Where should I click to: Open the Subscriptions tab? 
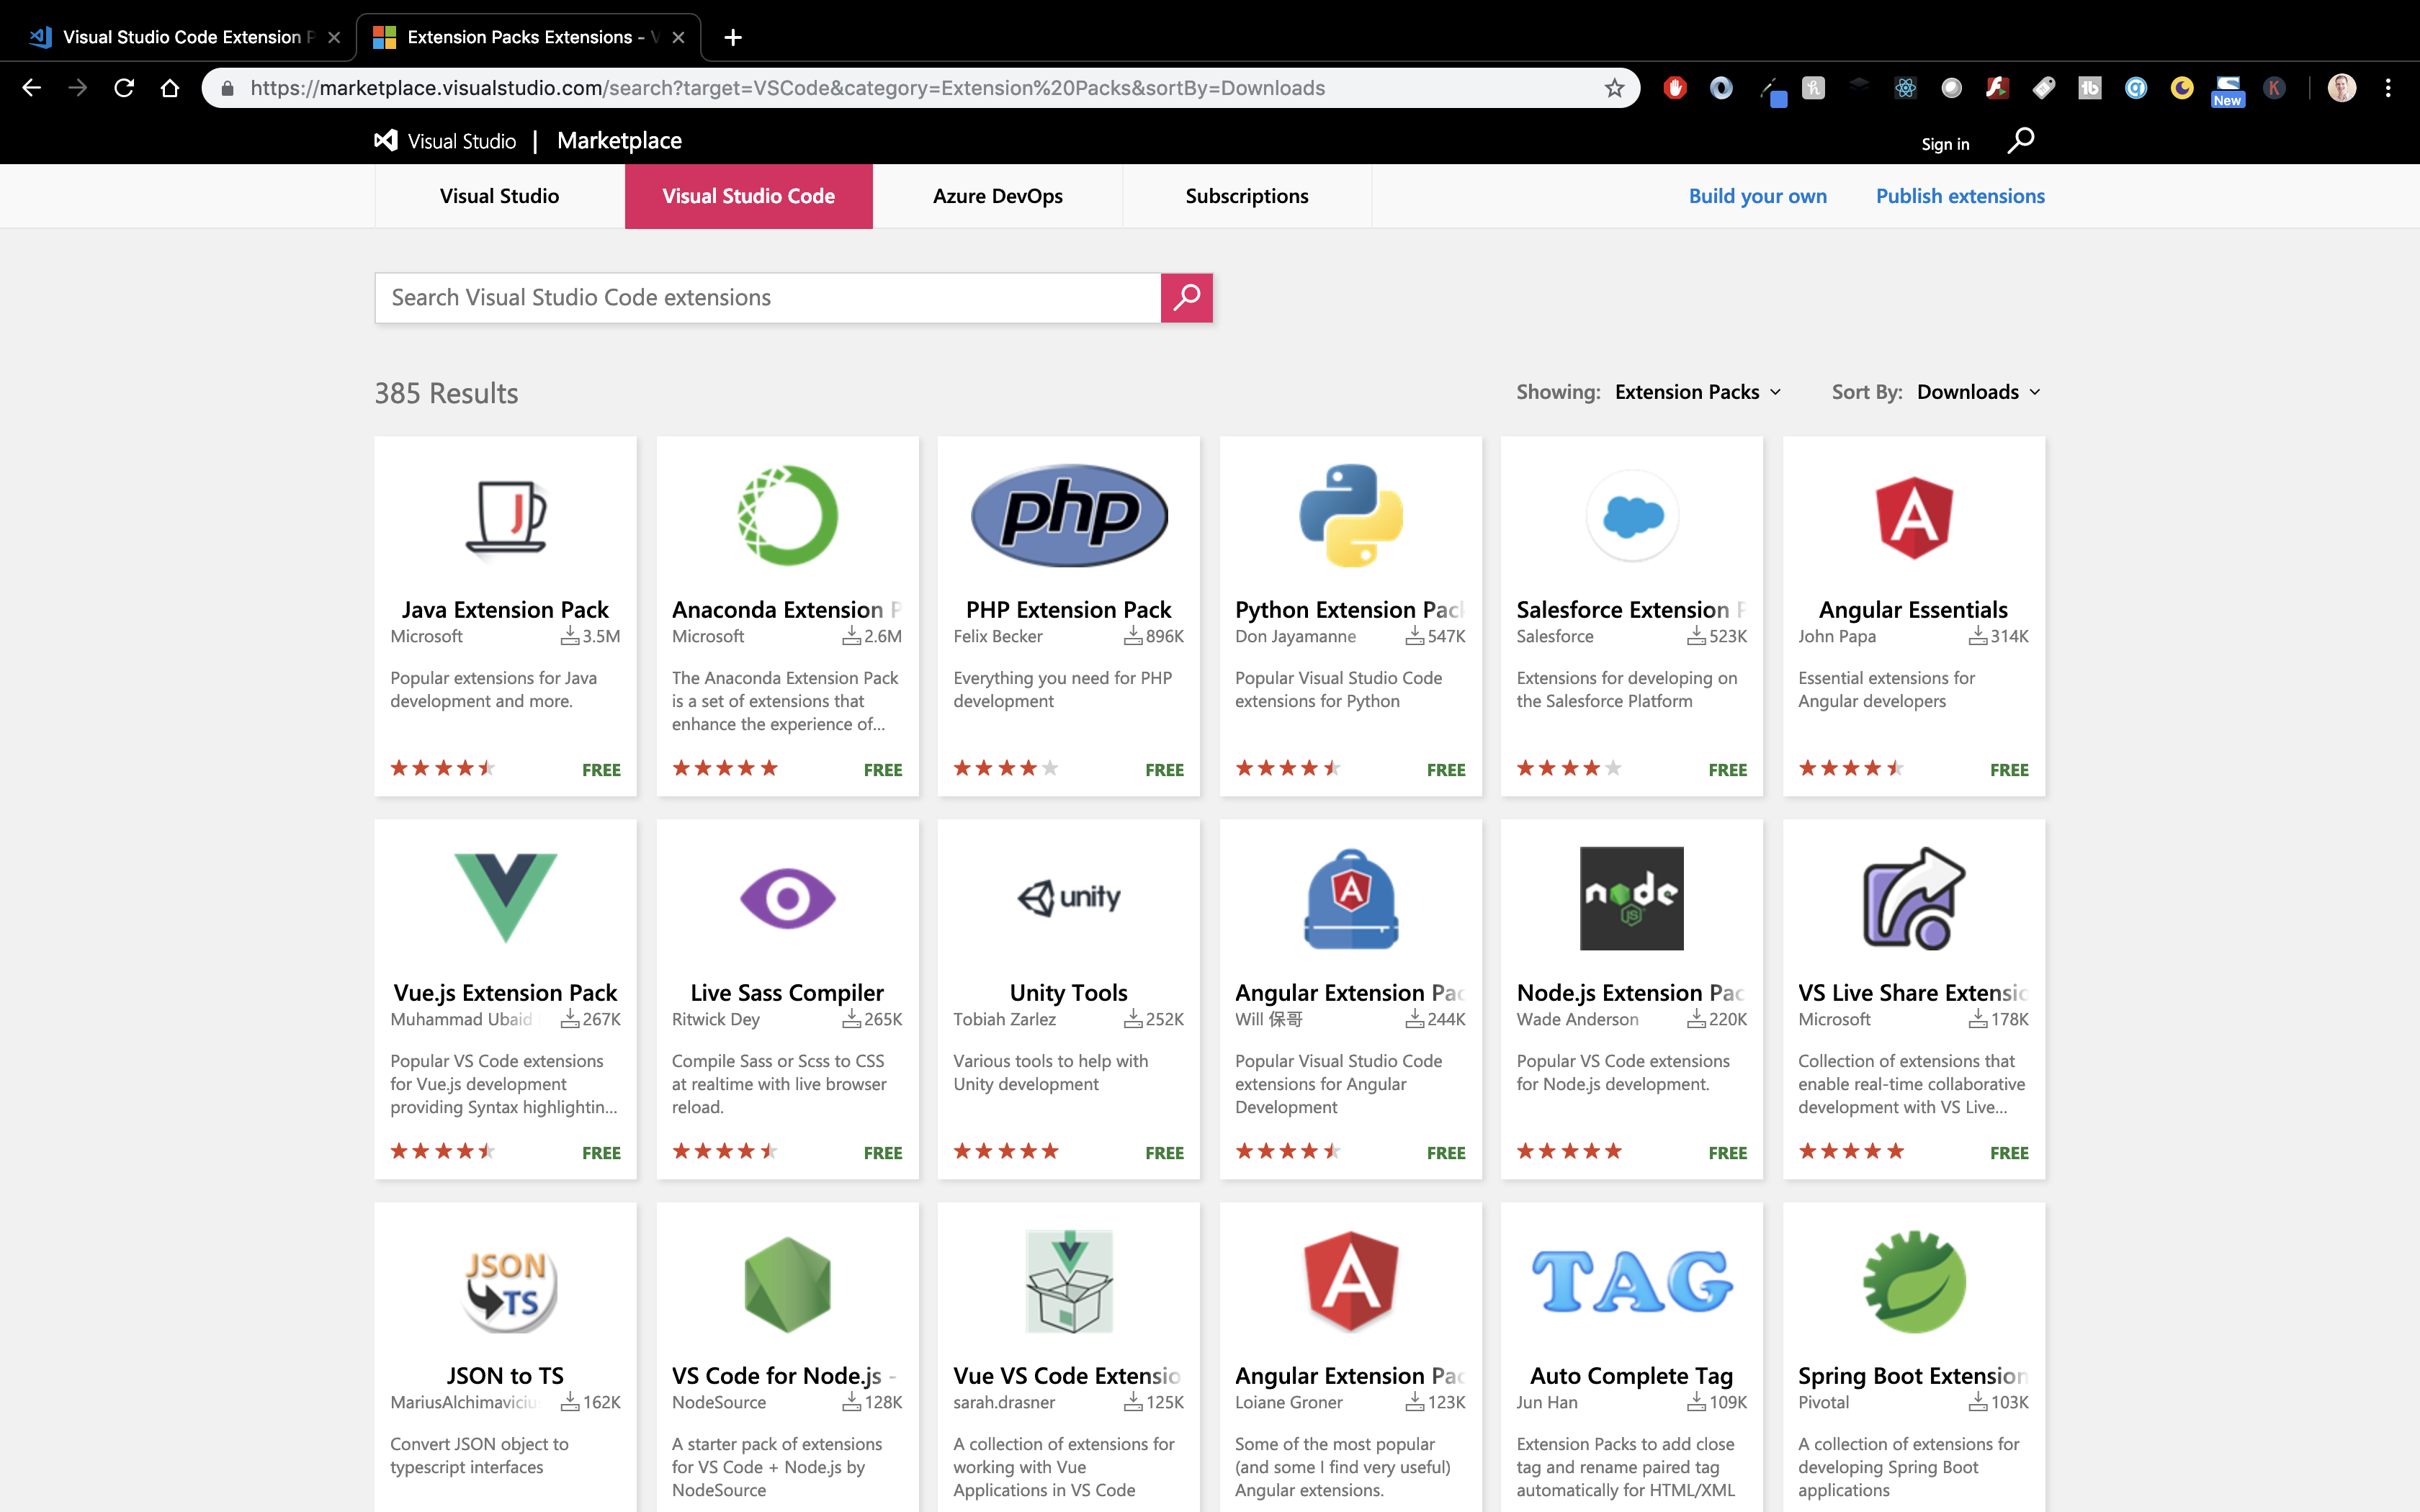(1247, 196)
